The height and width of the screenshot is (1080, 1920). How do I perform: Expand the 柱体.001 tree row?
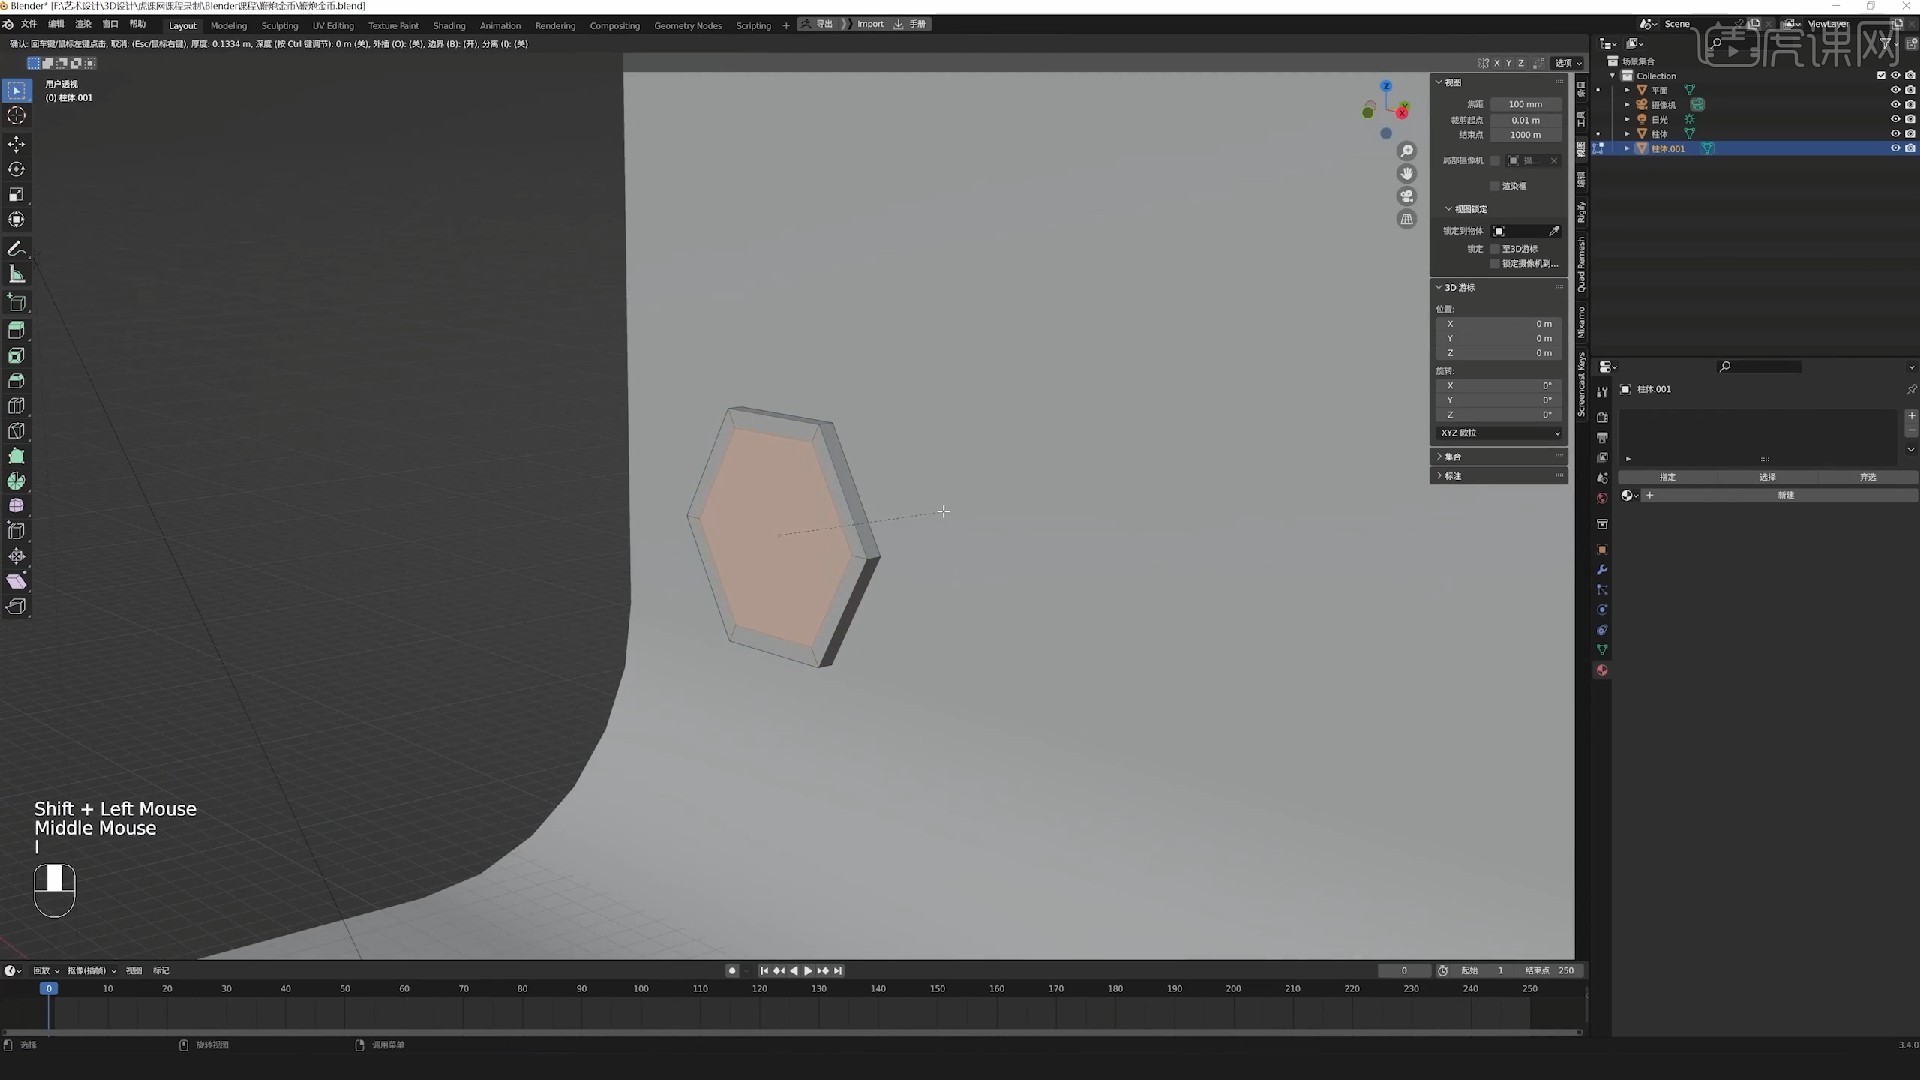click(1627, 148)
